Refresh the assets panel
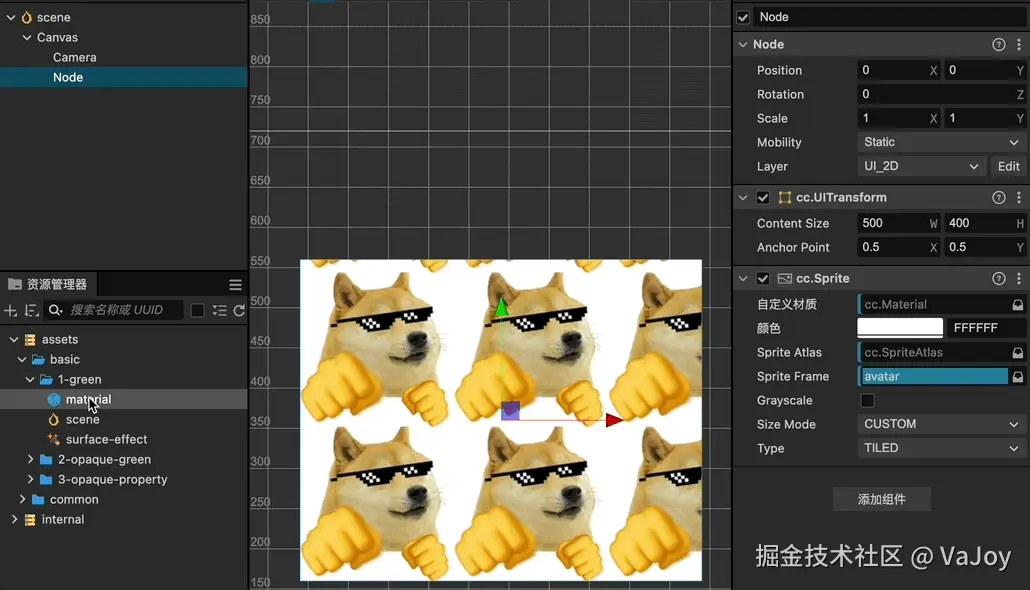This screenshot has height=590, width=1030. tap(239, 310)
